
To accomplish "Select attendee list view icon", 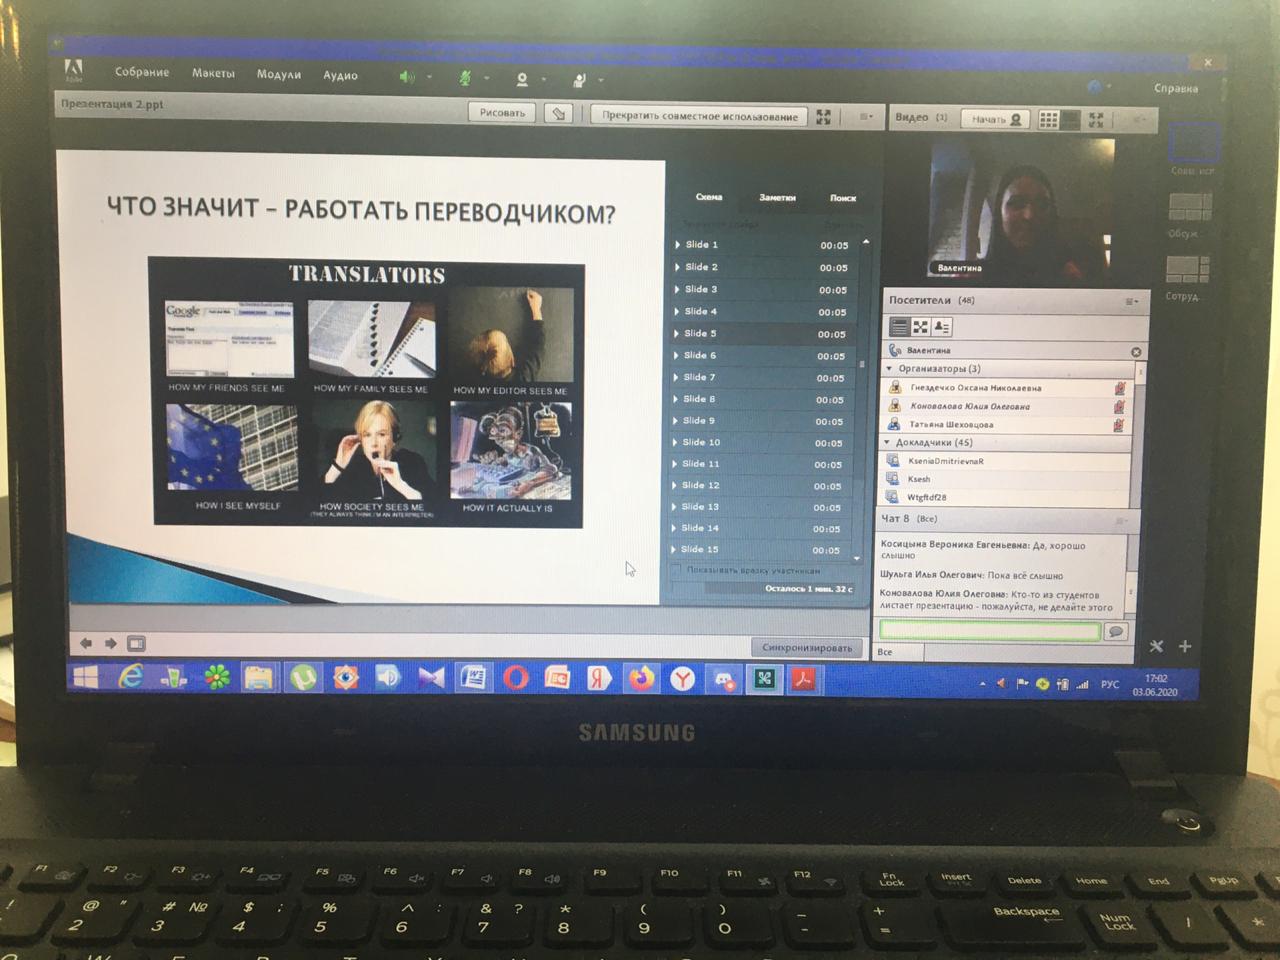I will 899,327.
